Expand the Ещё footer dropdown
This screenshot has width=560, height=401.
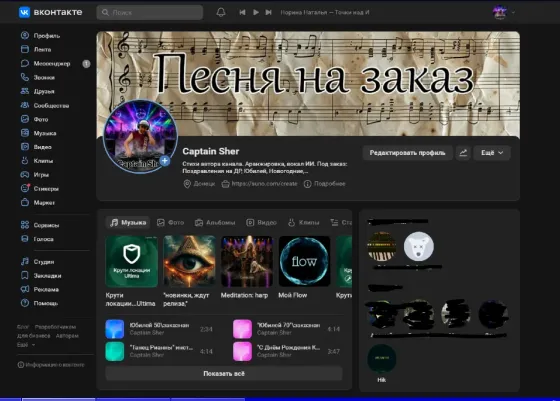pos(26,345)
